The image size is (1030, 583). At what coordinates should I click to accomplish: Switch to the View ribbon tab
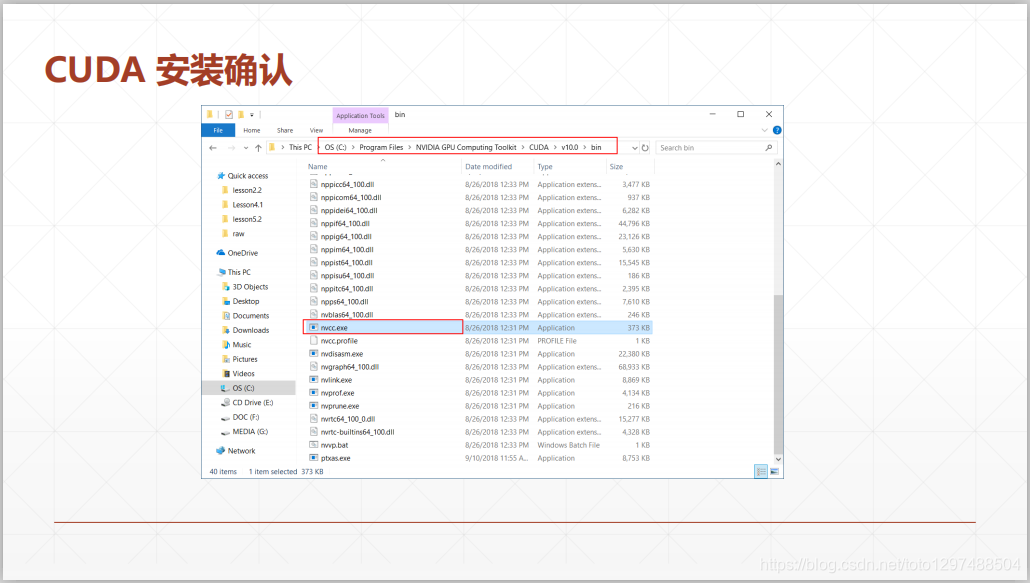[317, 130]
